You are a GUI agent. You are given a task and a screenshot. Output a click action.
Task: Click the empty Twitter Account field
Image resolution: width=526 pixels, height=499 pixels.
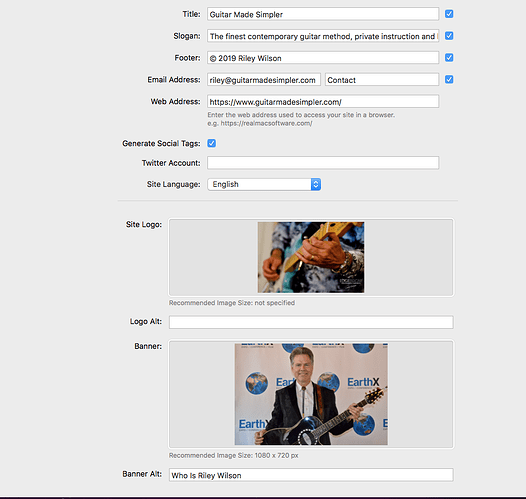tap(323, 163)
